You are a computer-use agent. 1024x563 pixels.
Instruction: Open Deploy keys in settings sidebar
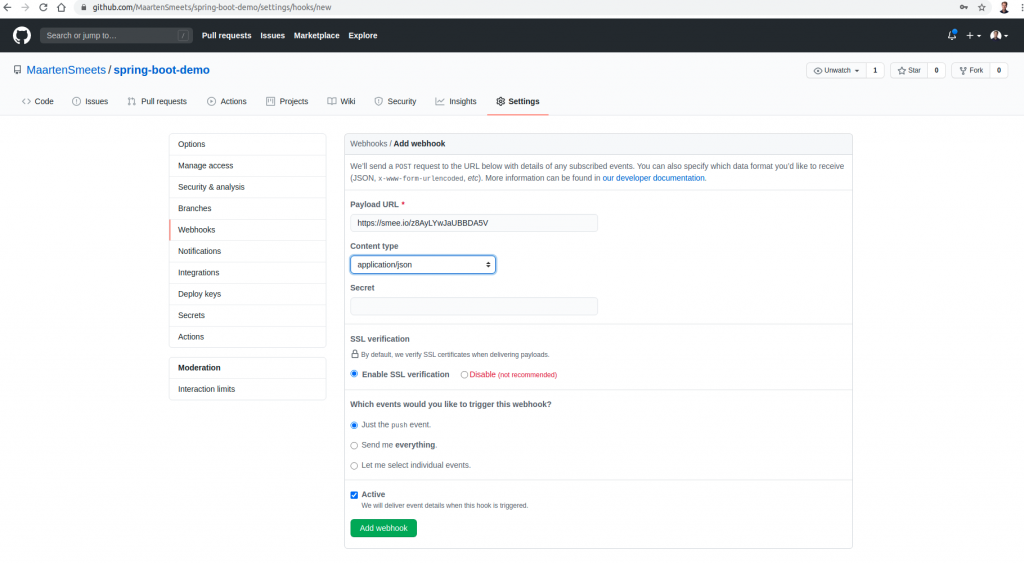click(x=199, y=294)
